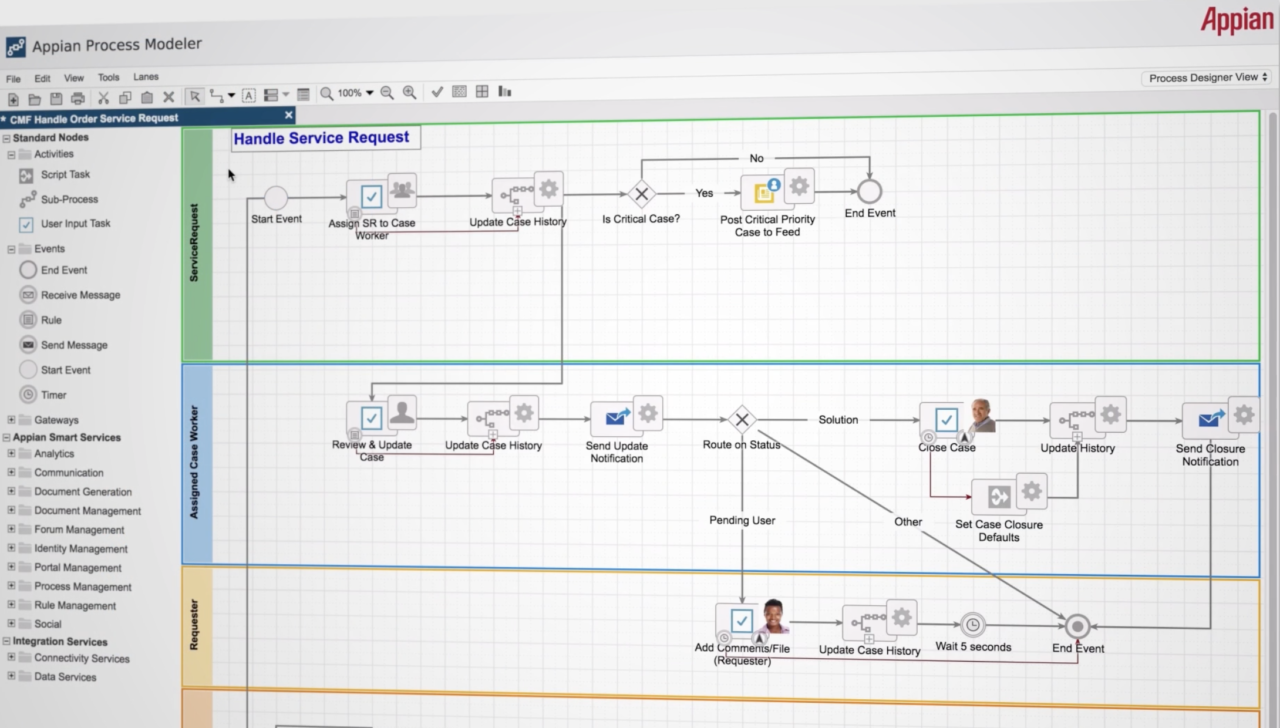Select the Cut scissors icon
Screen dimensions: 1280x728
pyautogui.click(x=103, y=98)
